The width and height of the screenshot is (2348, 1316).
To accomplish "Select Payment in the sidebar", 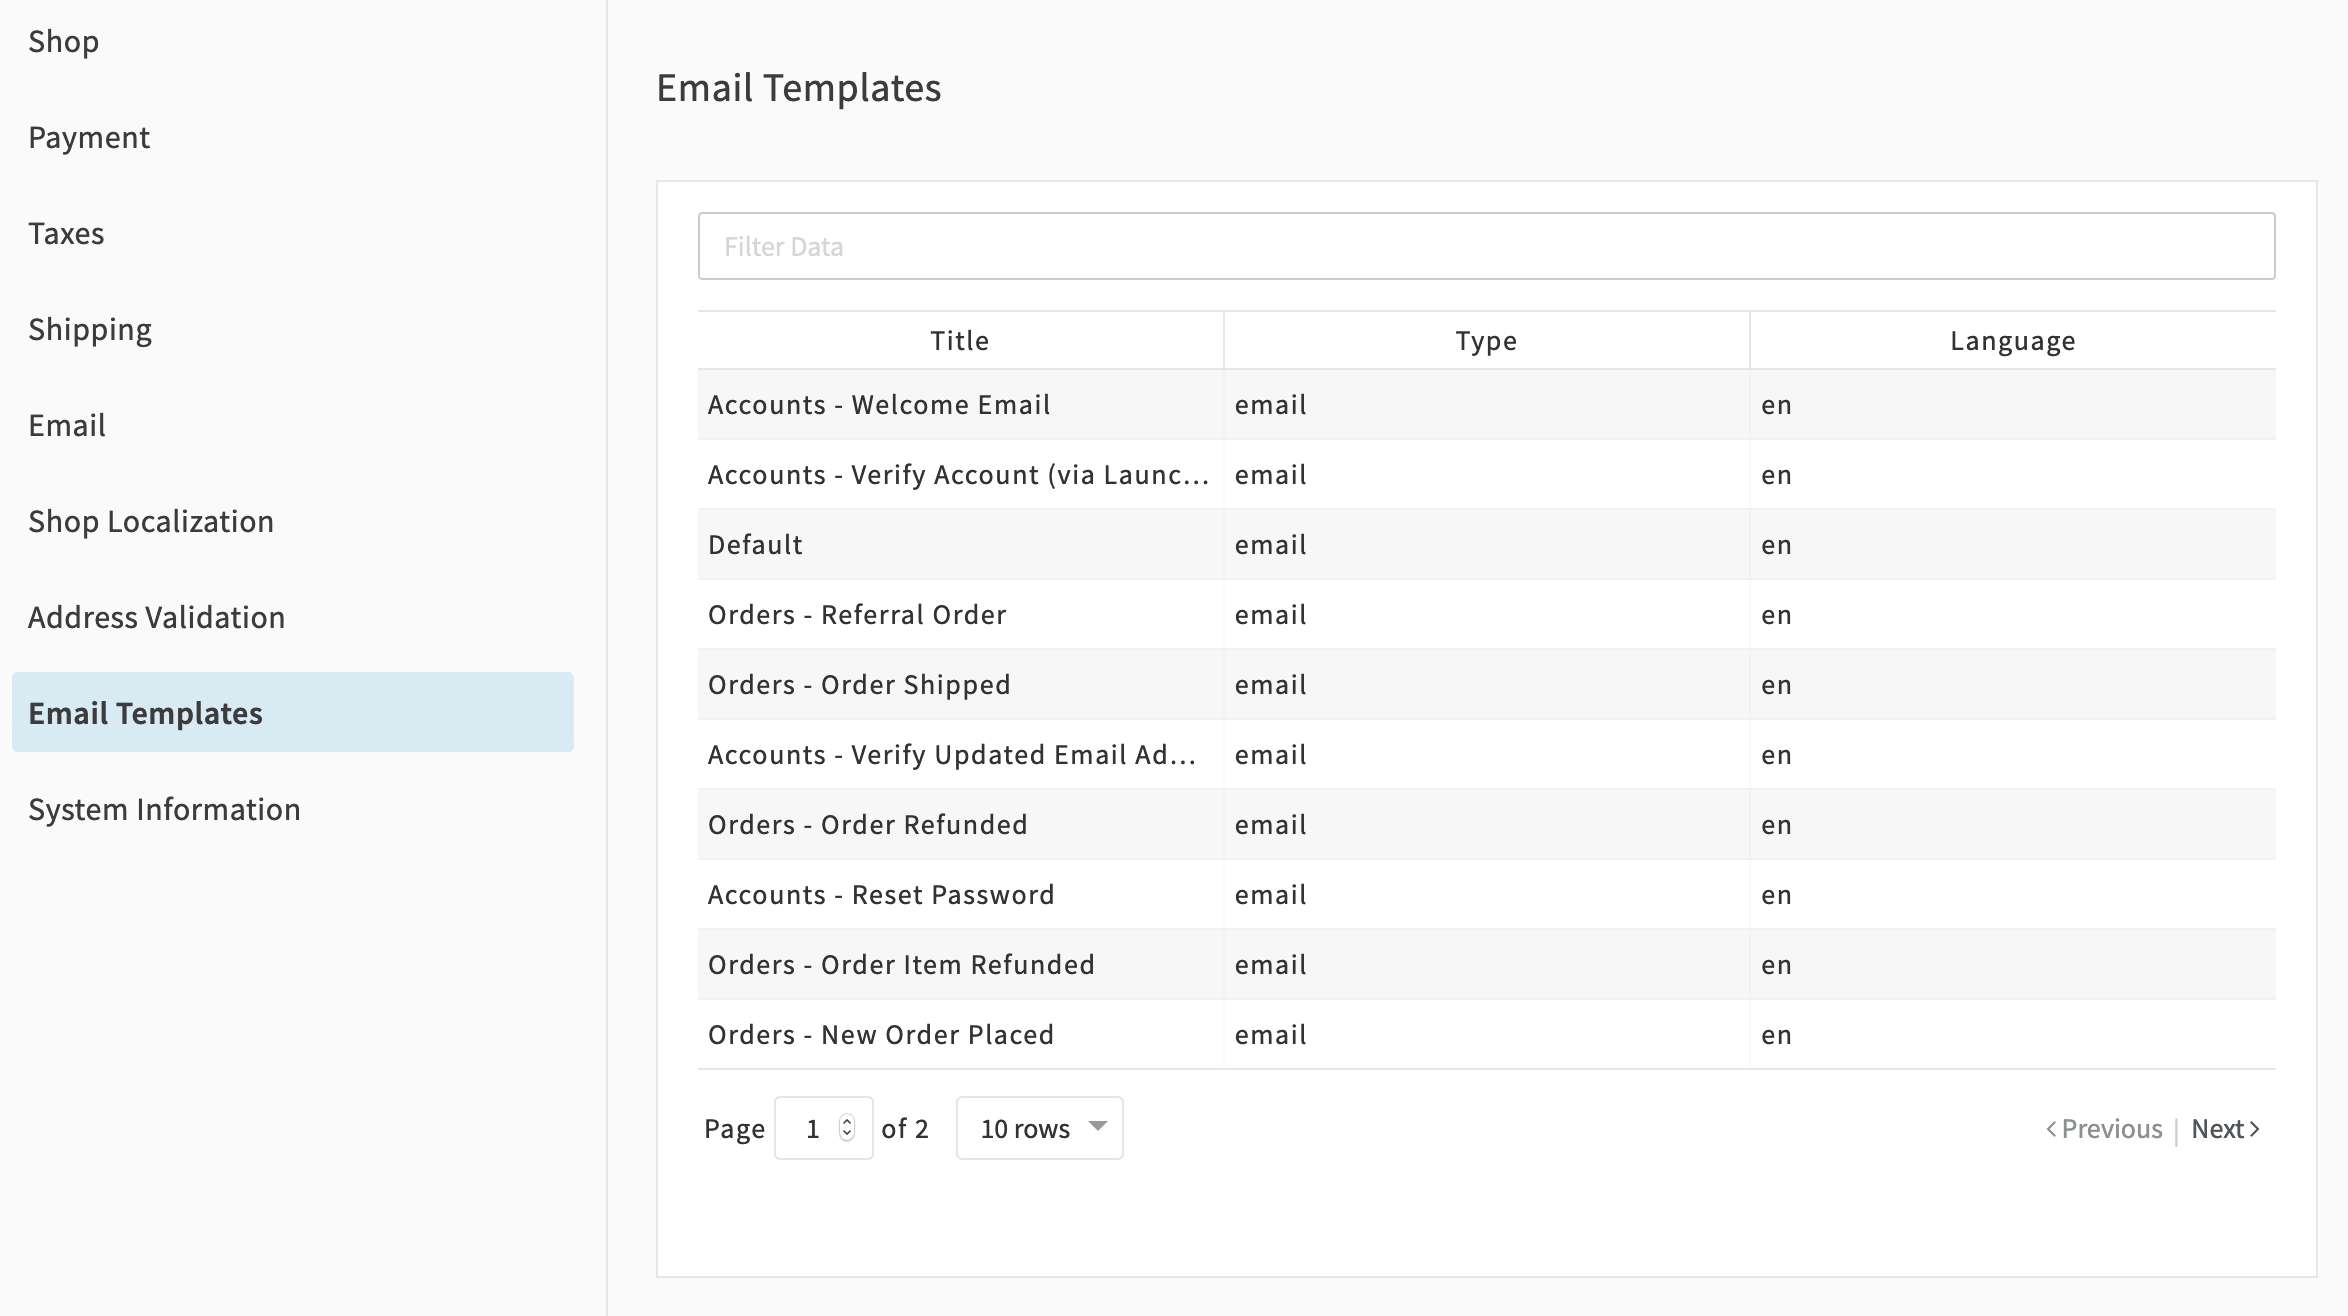I will (89, 138).
